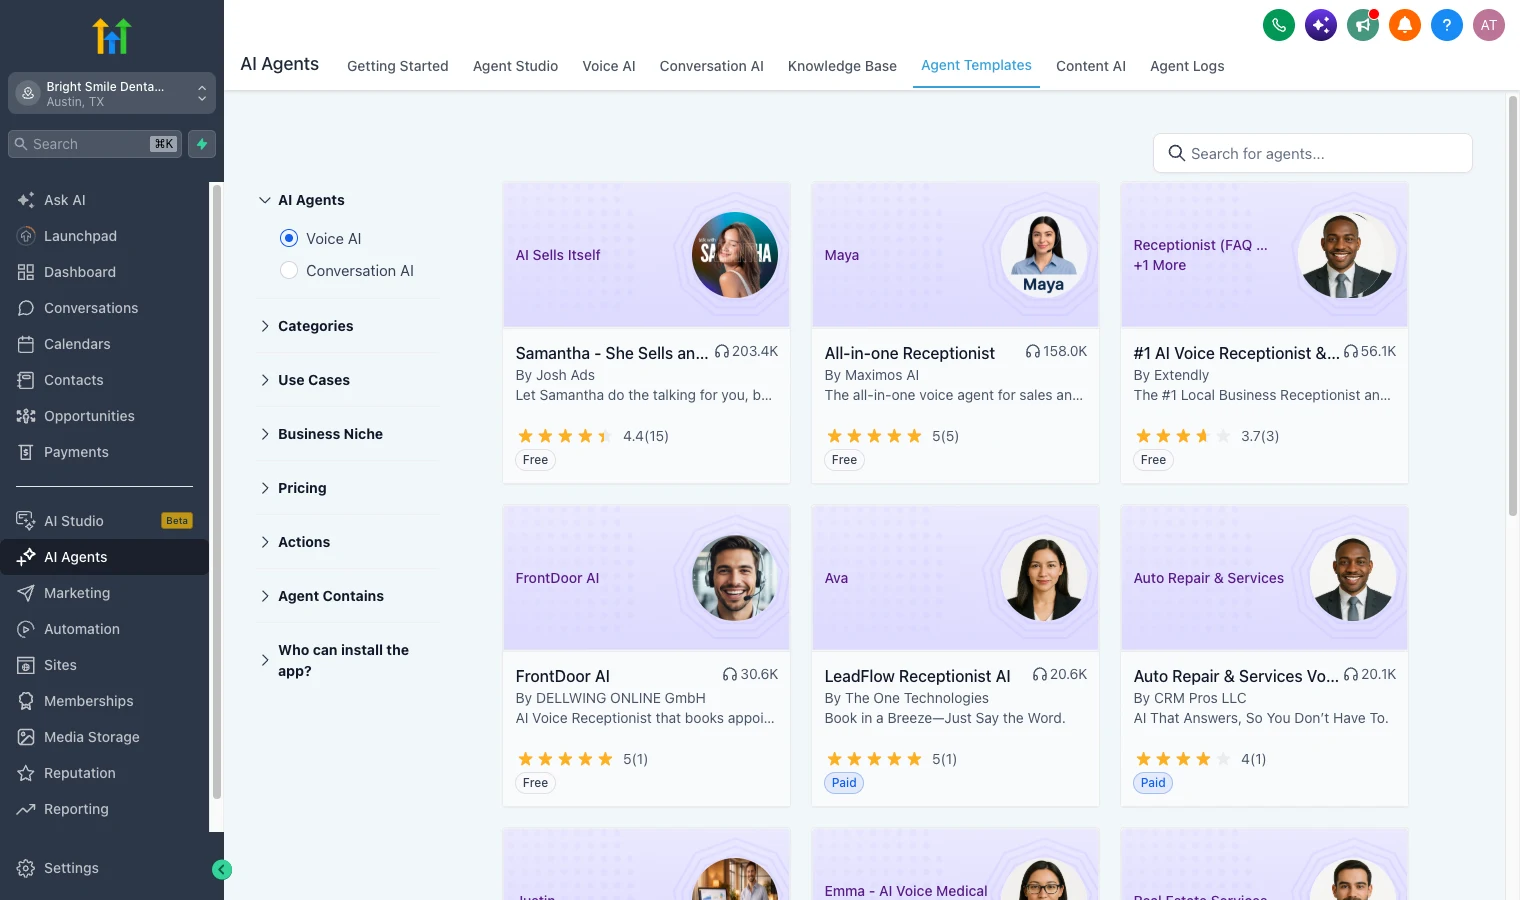Click the Maya agent avatar thumbnail
The width and height of the screenshot is (1520, 900).
click(1043, 255)
